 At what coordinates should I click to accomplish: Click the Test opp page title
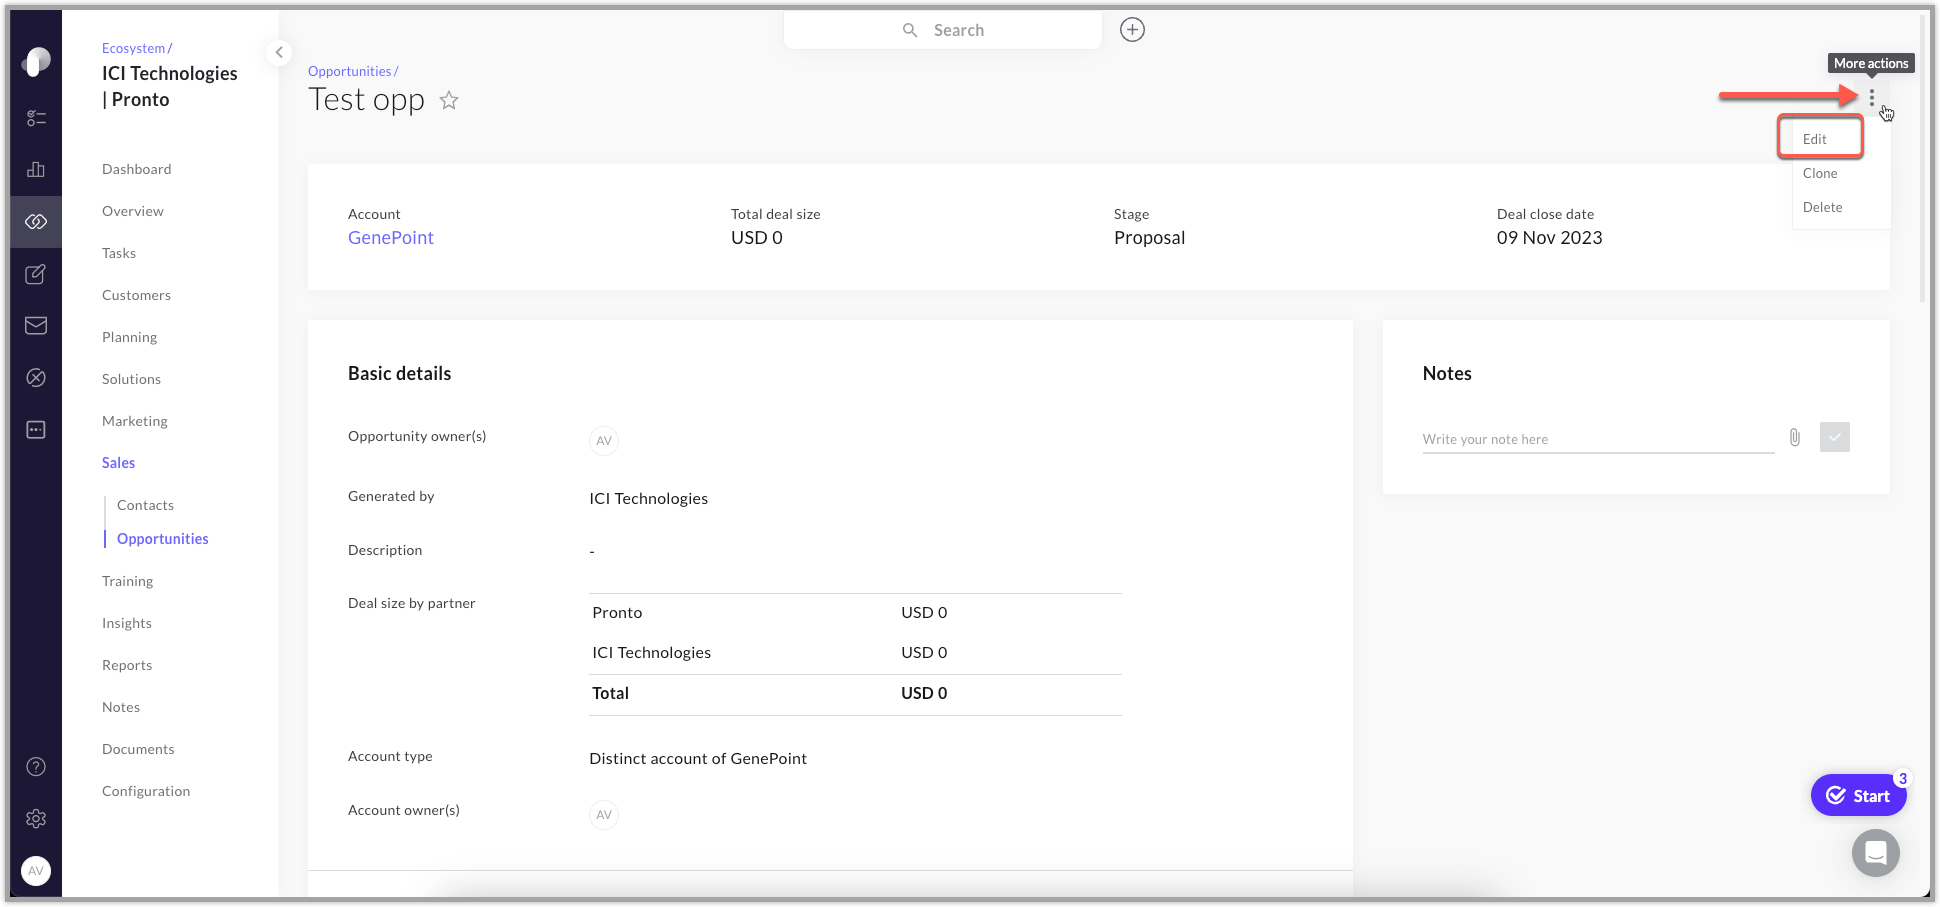pos(367,100)
